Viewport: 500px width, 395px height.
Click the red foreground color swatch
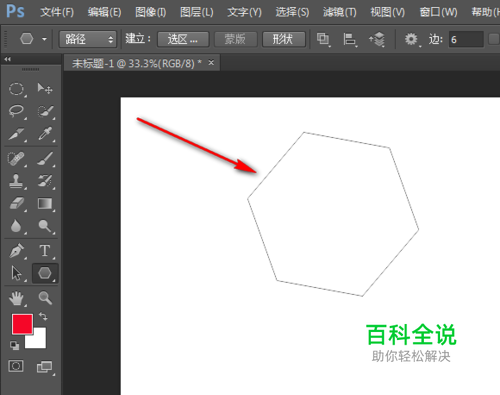coord(22,324)
